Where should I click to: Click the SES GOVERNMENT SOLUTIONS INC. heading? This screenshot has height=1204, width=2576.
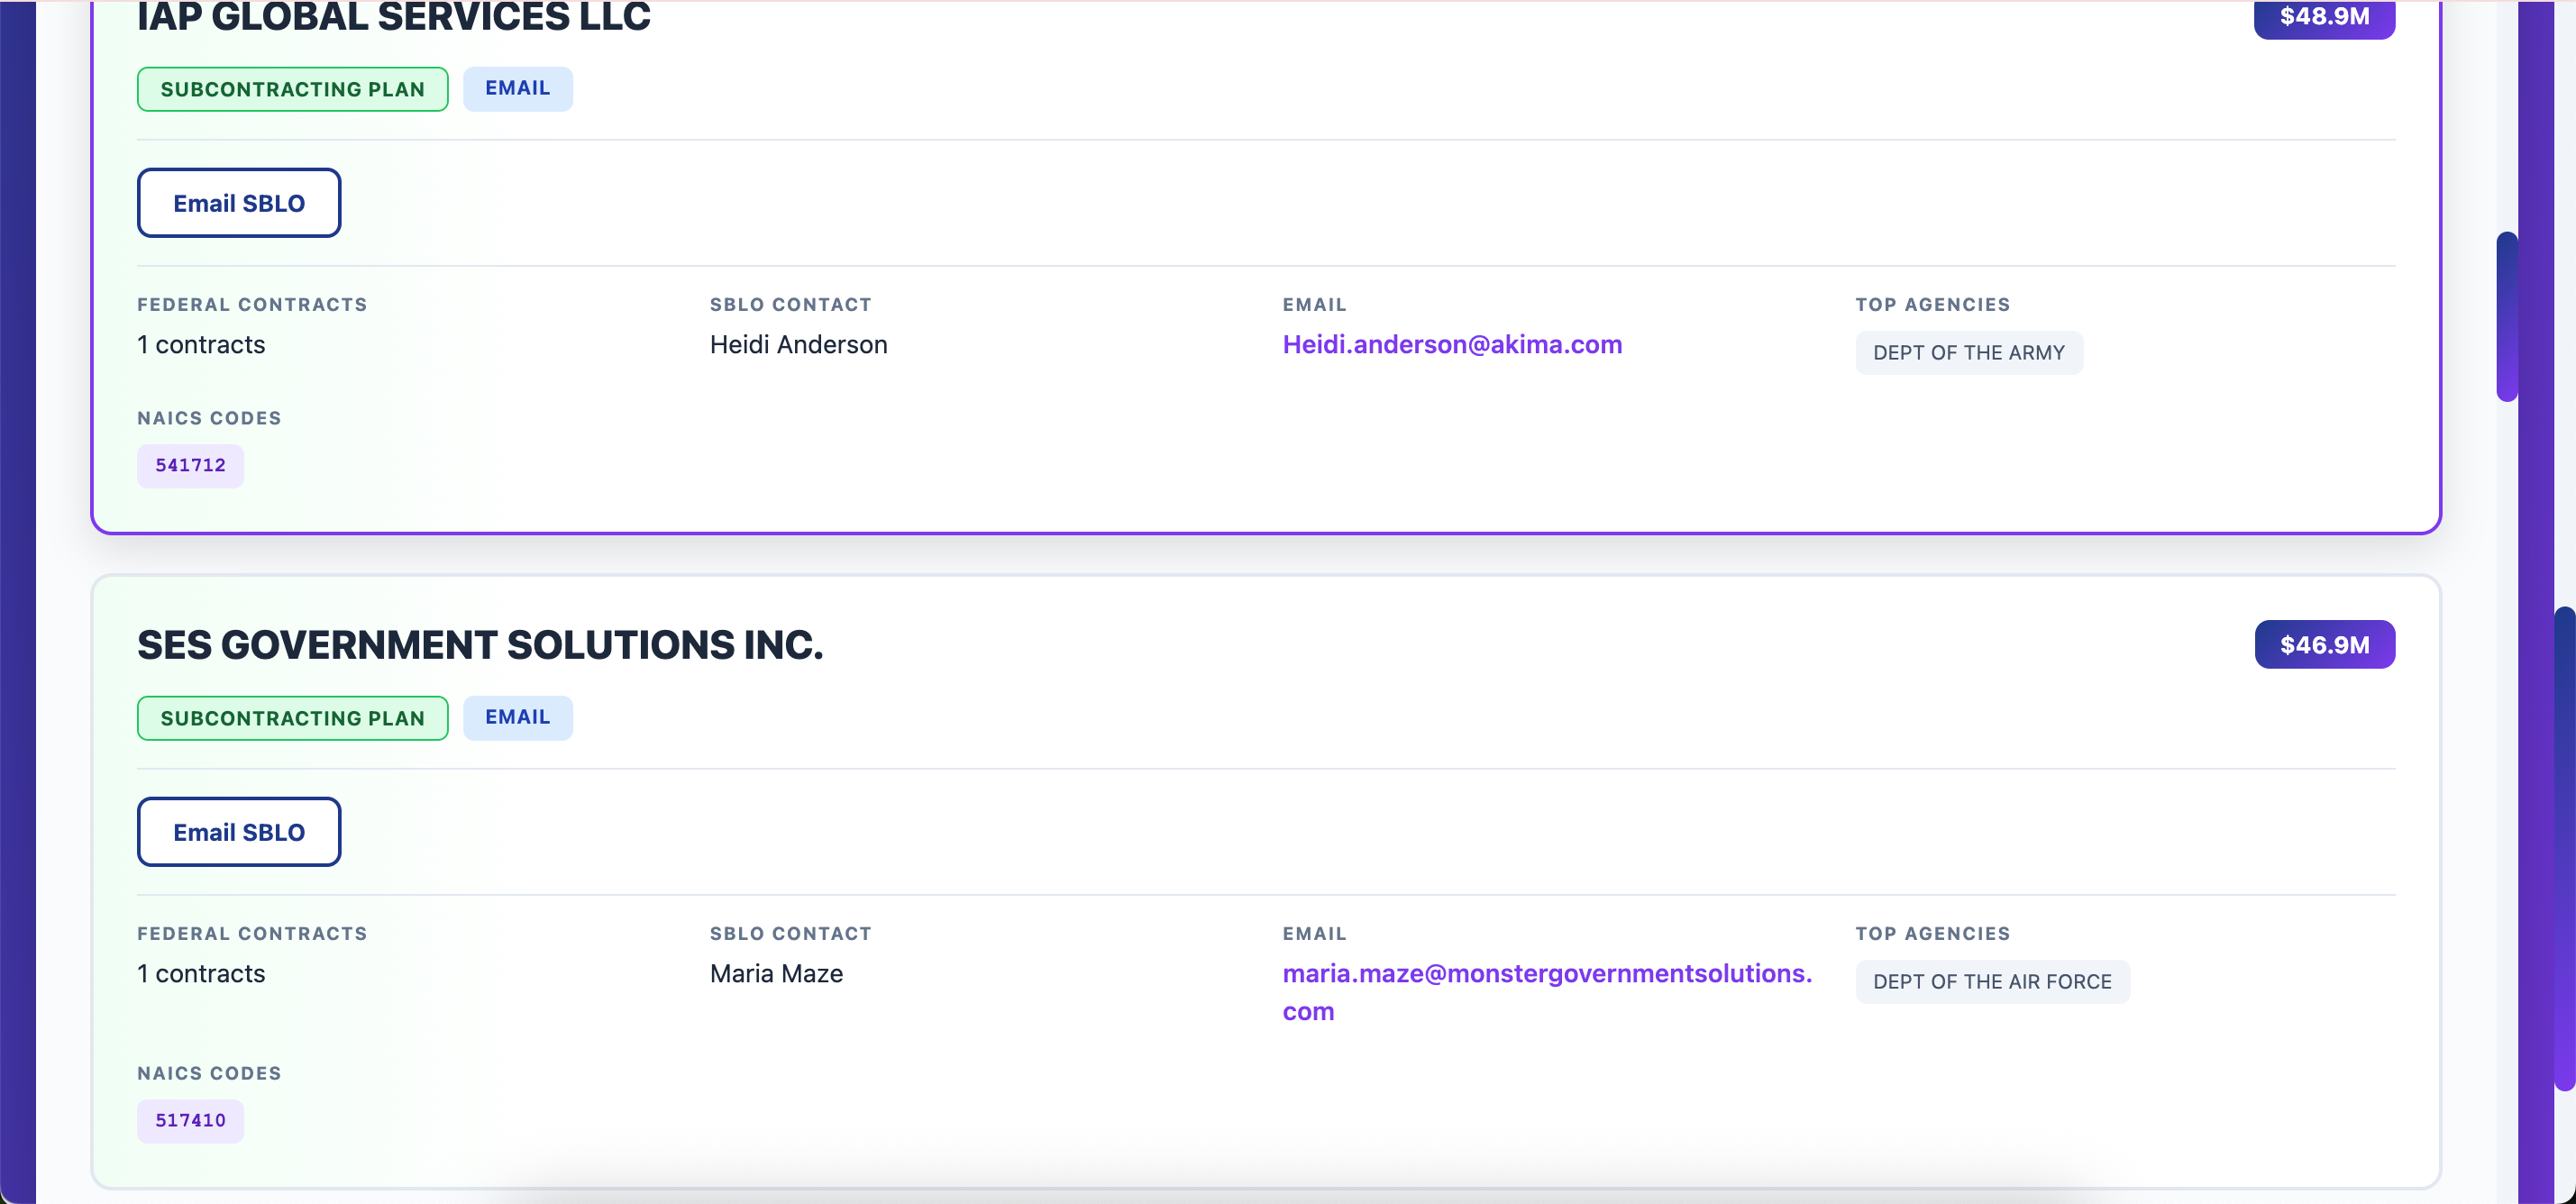click(x=480, y=644)
